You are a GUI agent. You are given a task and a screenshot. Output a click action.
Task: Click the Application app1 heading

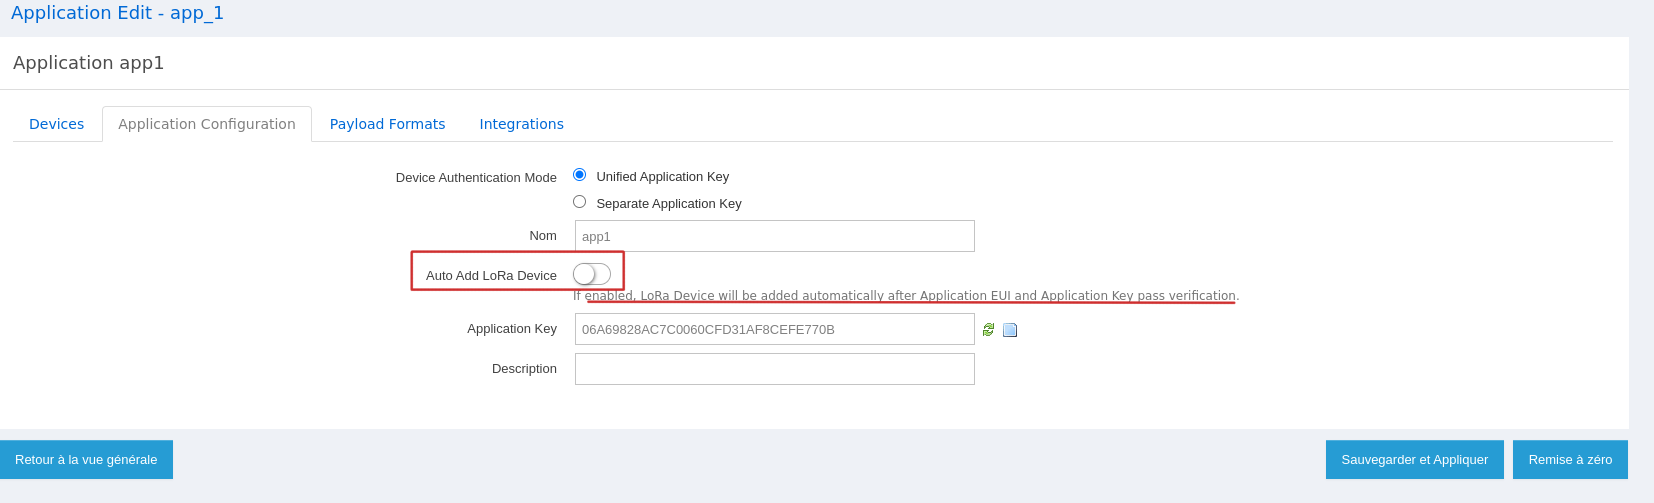(88, 63)
